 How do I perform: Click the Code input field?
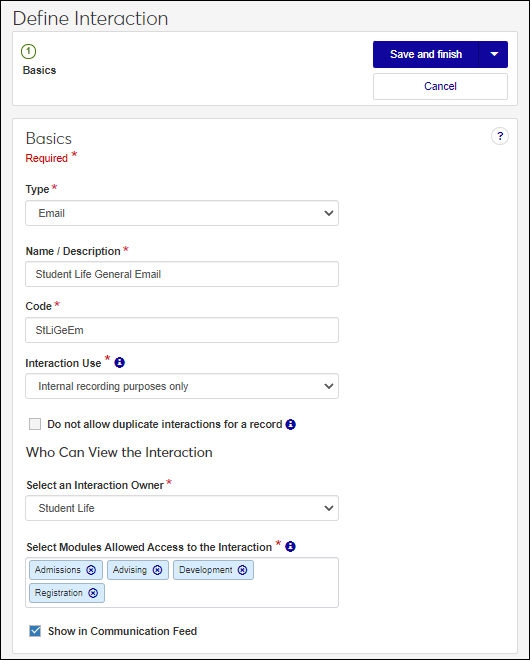pyautogui.click(x=182, y=330)
